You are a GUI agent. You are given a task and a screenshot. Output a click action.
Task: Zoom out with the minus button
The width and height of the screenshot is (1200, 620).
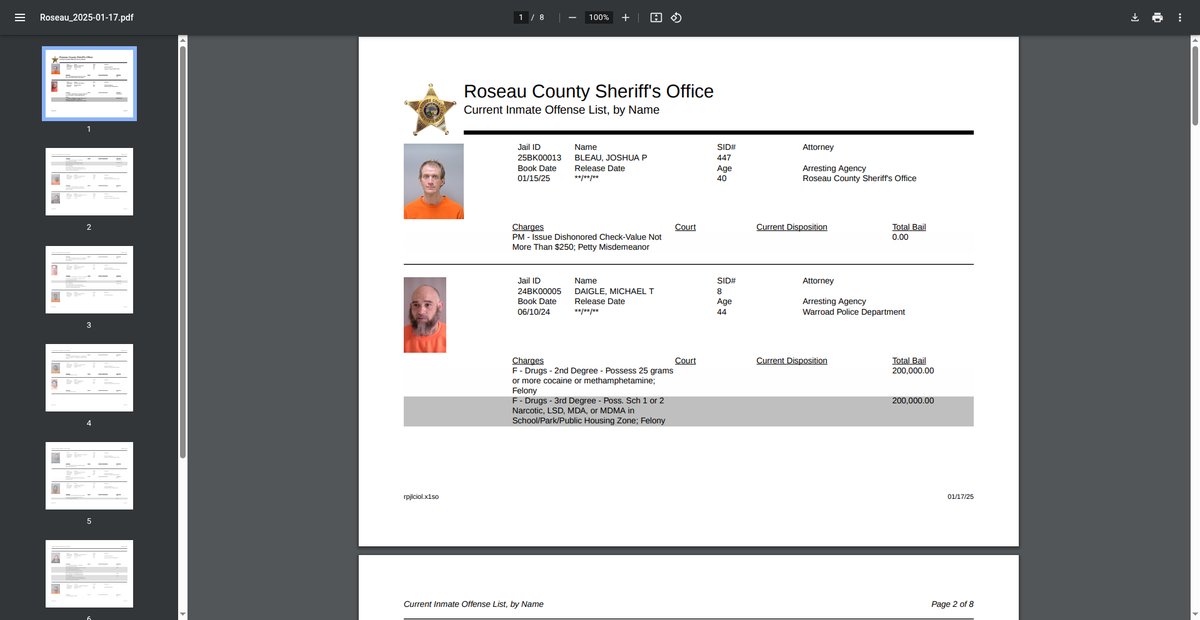click(x=572, y=17)
